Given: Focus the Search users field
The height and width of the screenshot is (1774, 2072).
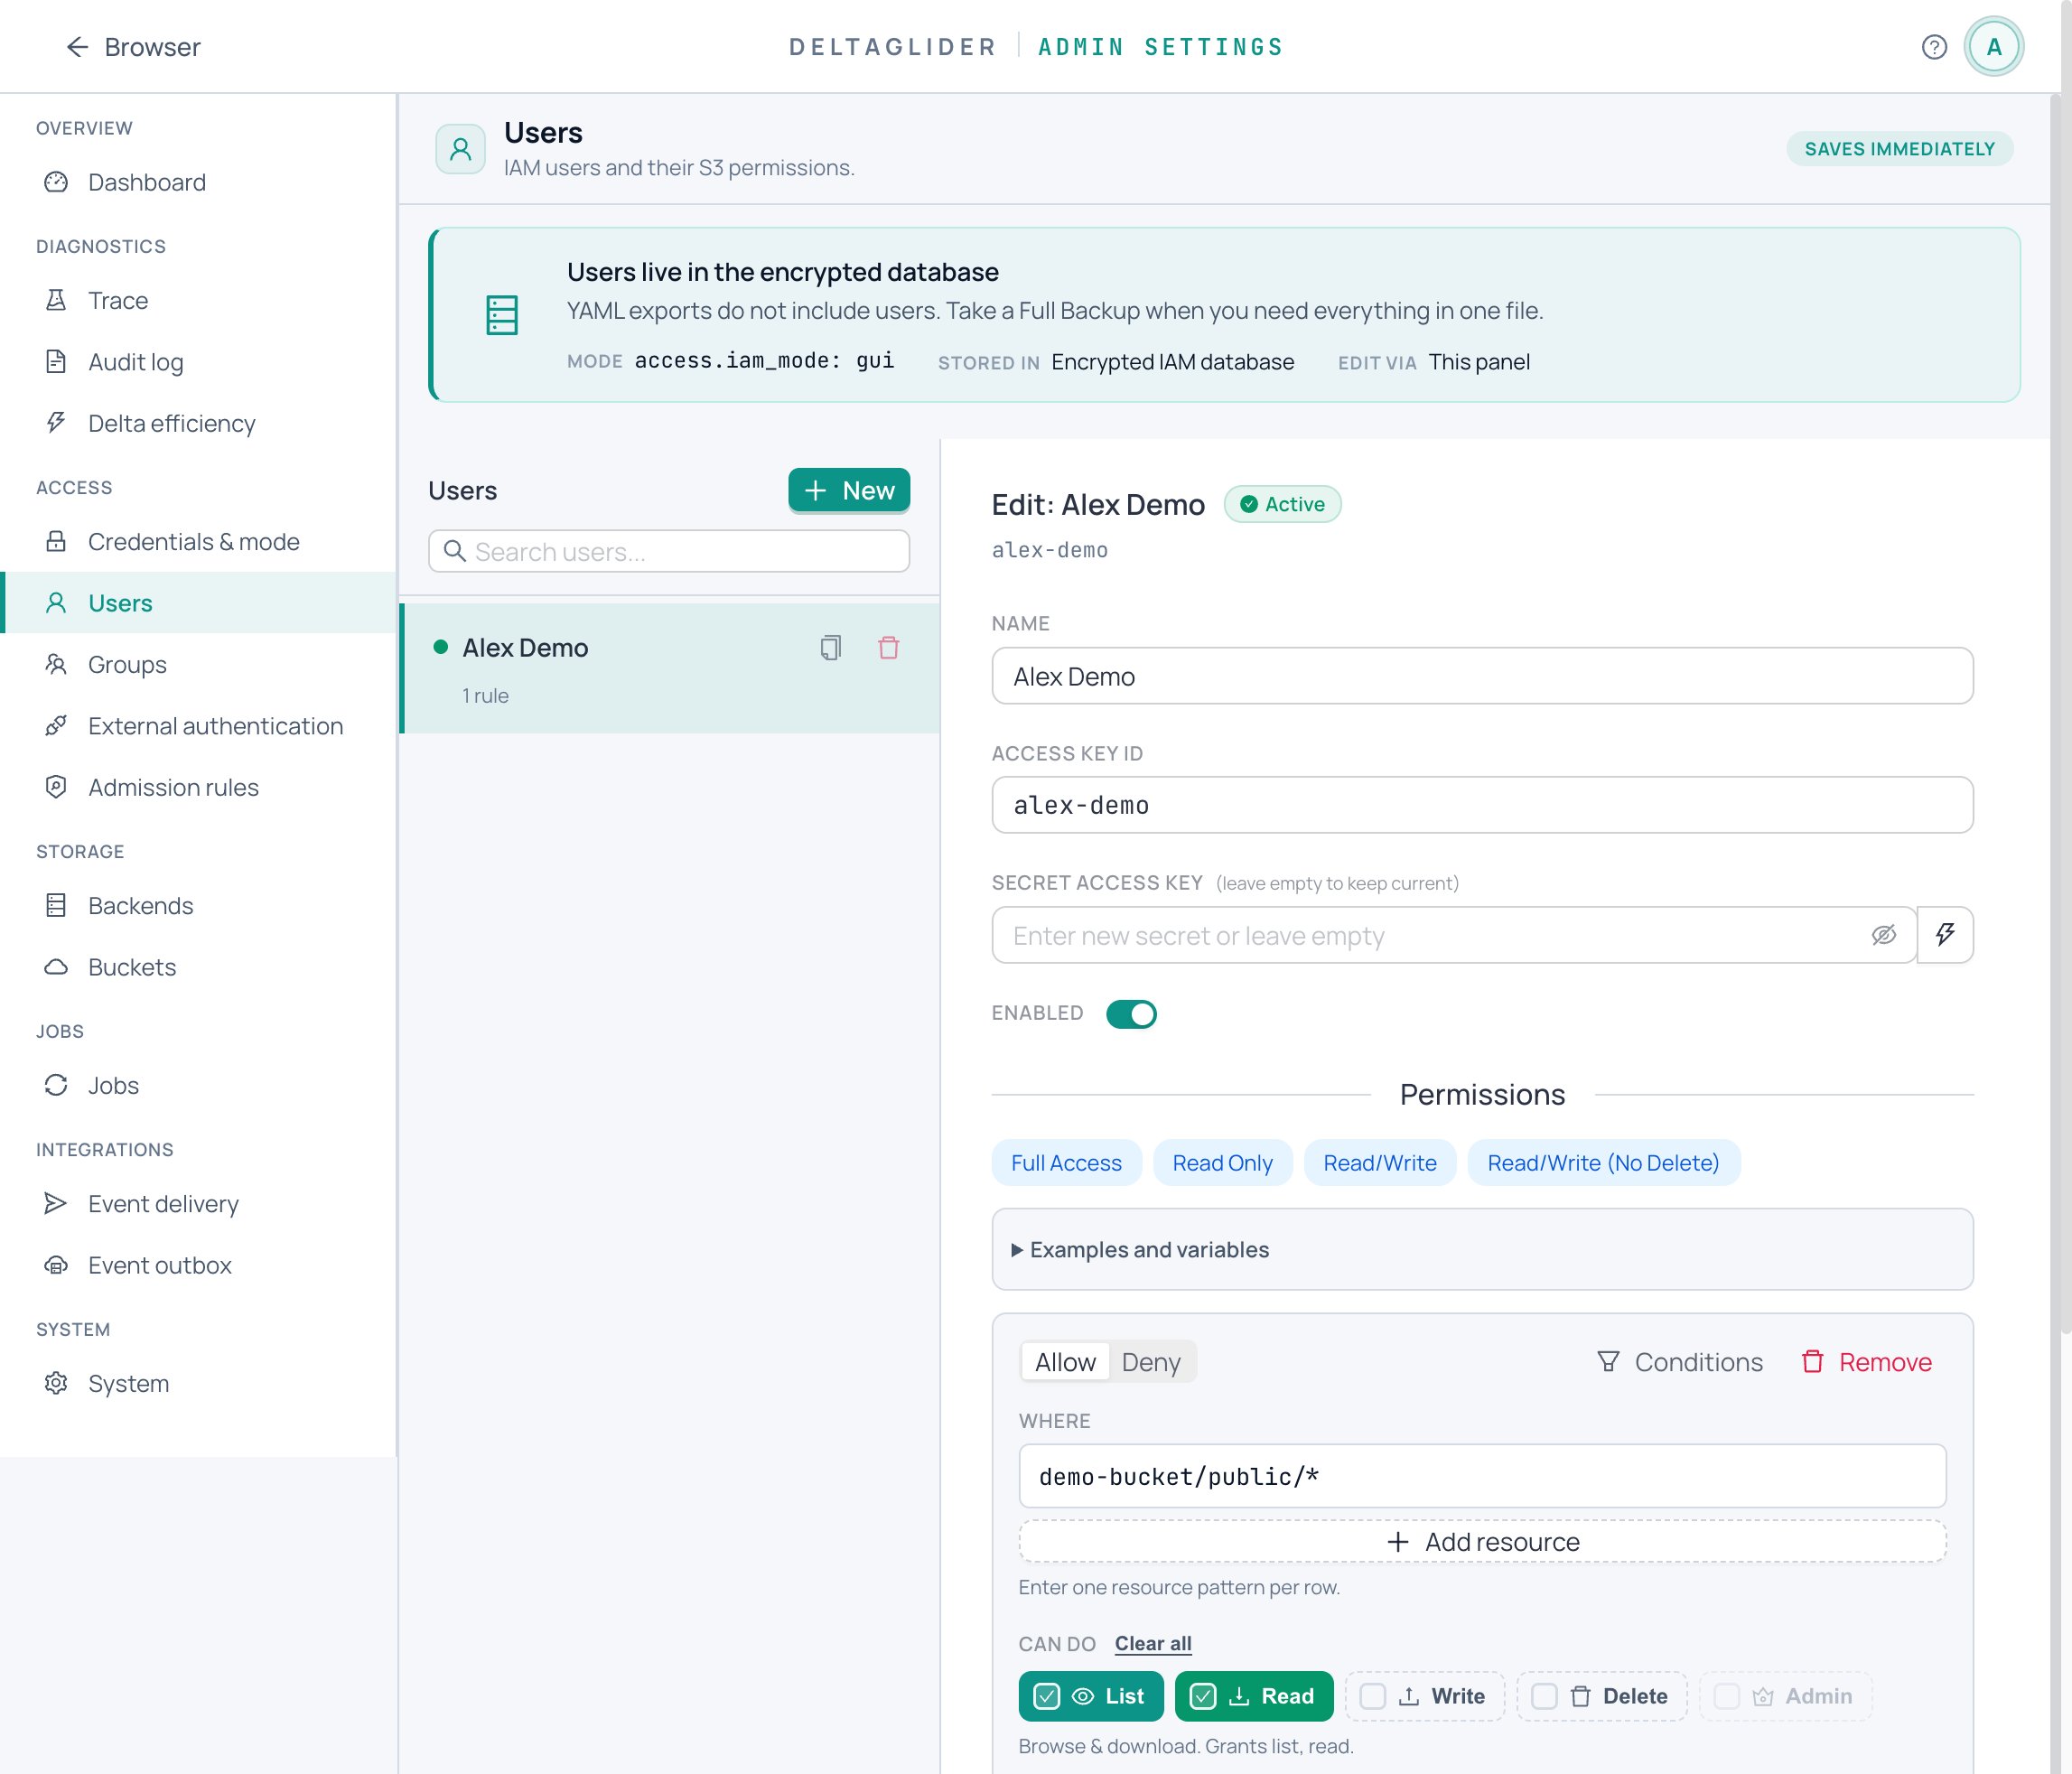Looking at the screenshot, I should [x=669, y=551].
